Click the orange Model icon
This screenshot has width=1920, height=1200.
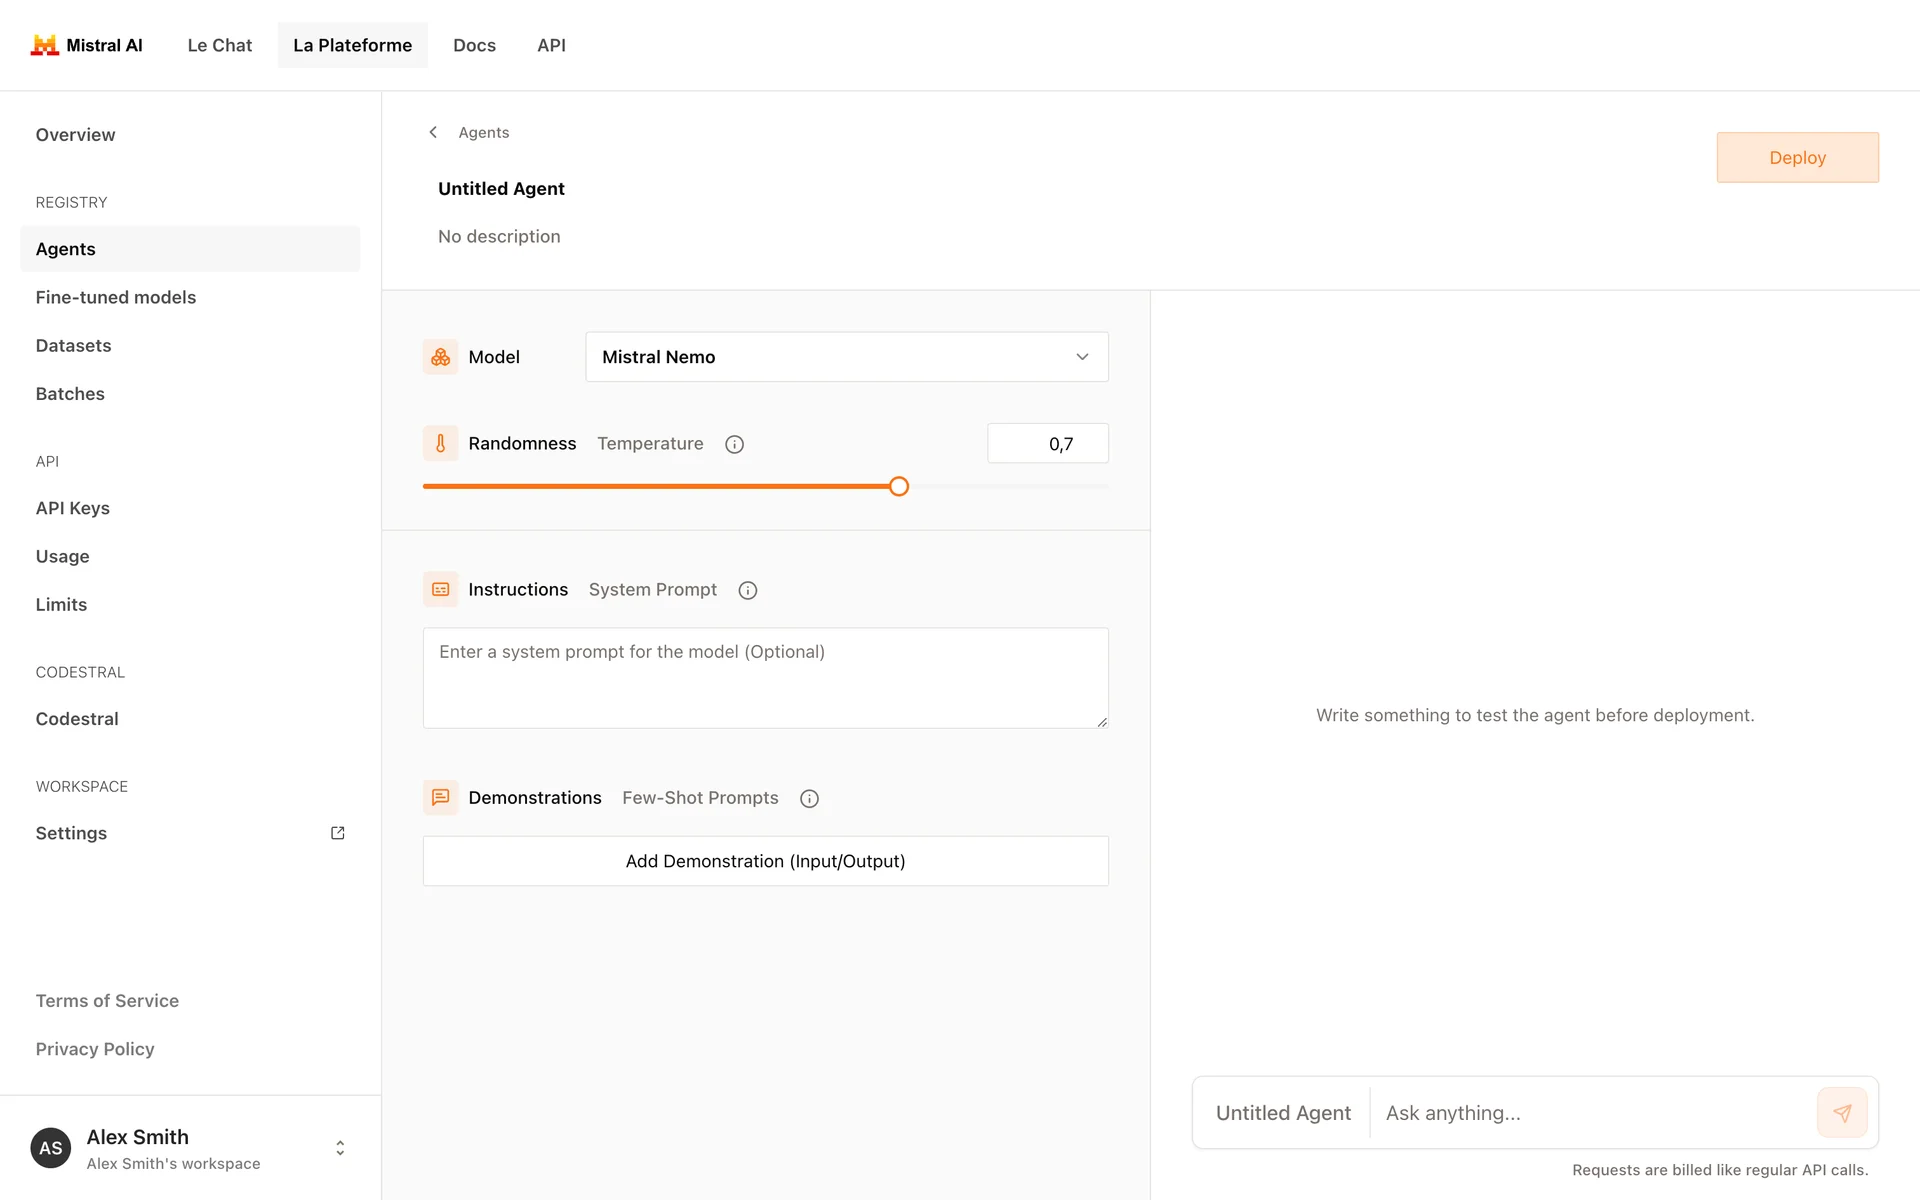pos(440,357)
